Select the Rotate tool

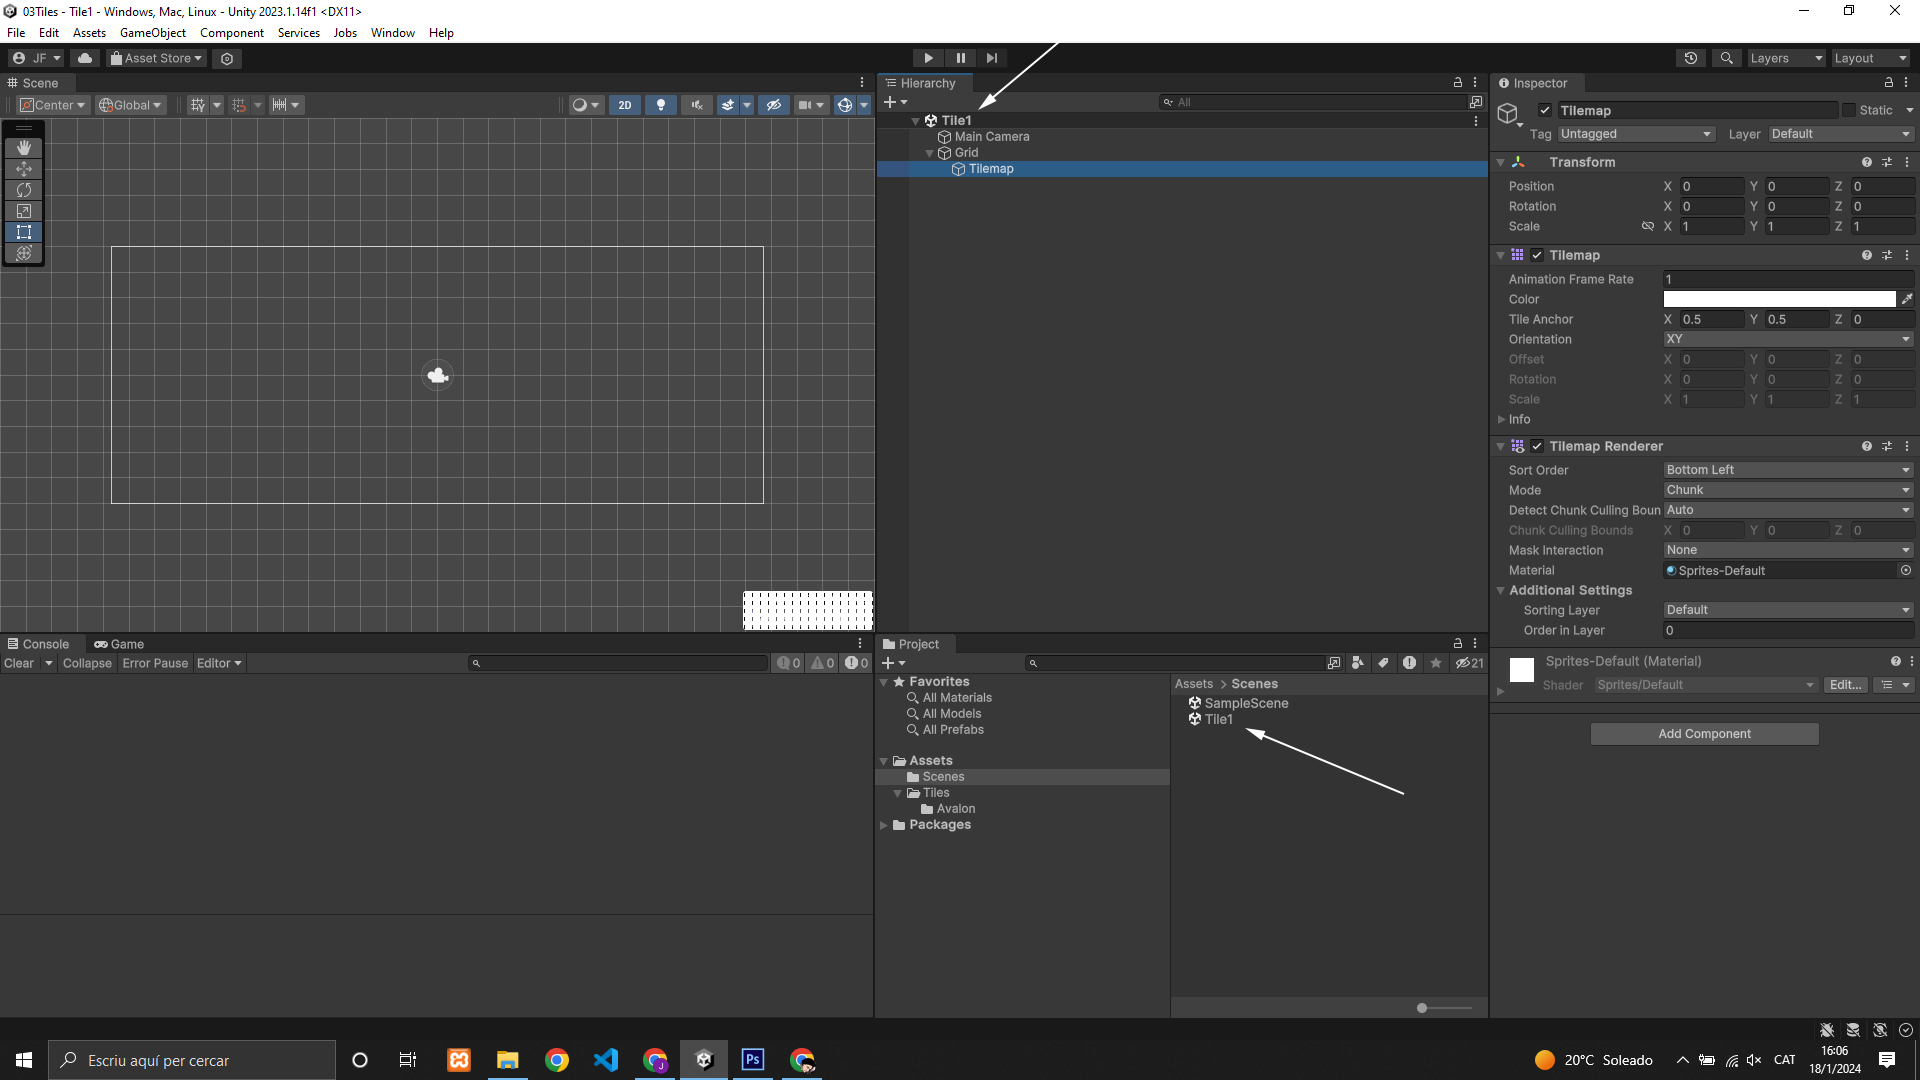24,190
